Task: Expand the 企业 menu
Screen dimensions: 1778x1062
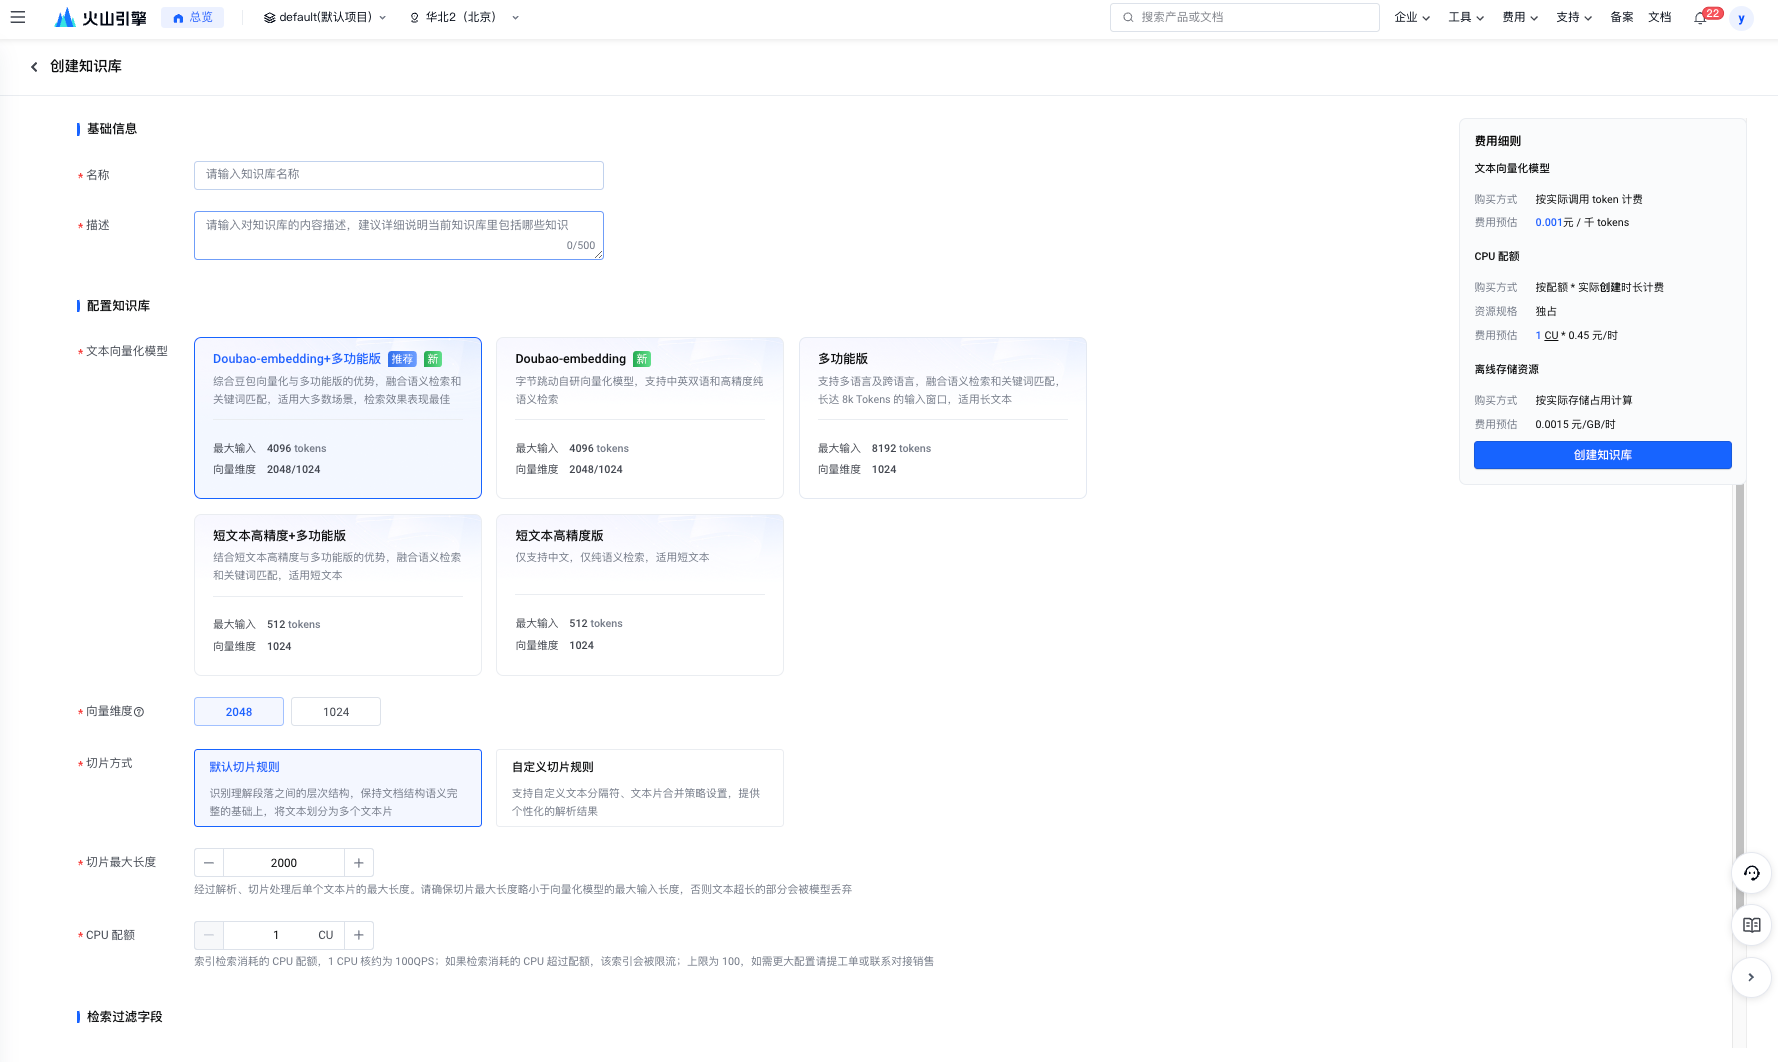Action: (1412, 18)
